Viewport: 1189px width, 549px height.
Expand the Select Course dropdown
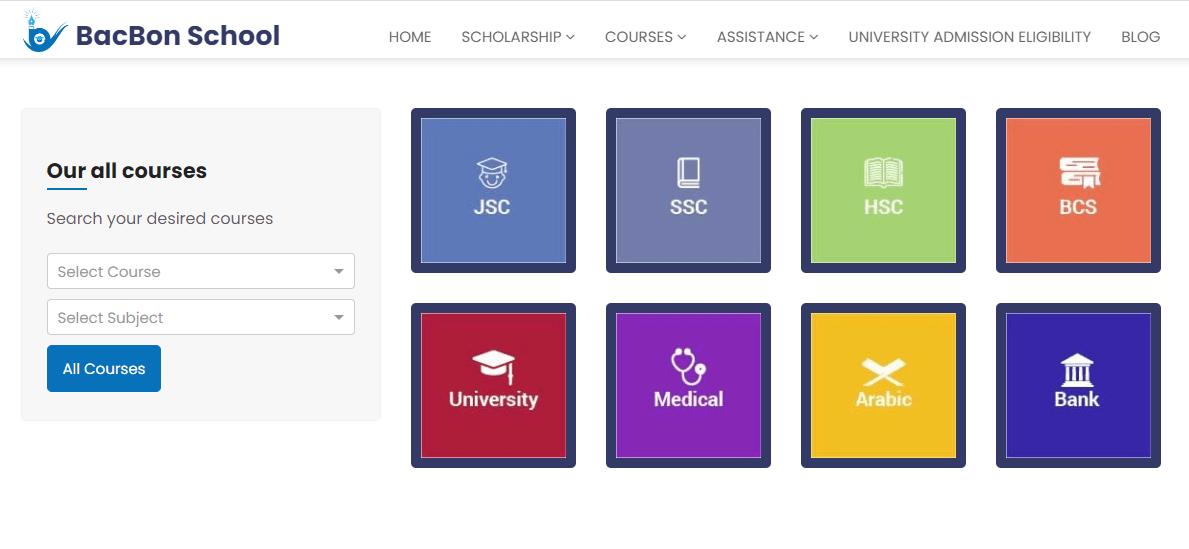(201, 271)
